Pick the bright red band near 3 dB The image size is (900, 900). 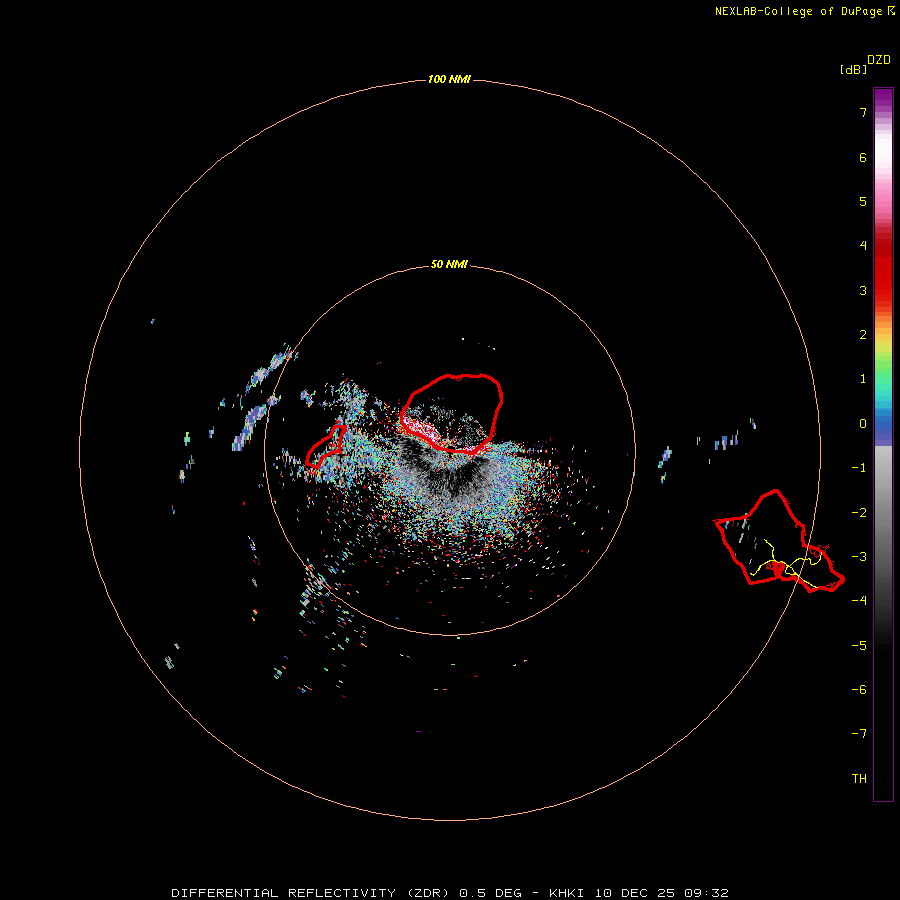883,281
